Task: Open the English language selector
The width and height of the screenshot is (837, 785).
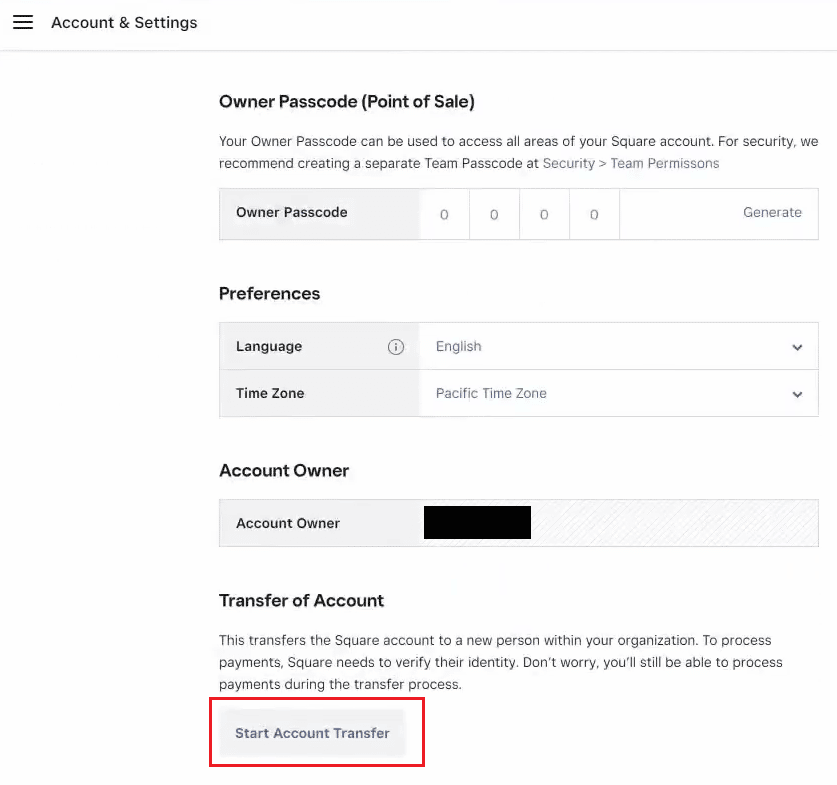Action: click(x=618, y=346)
